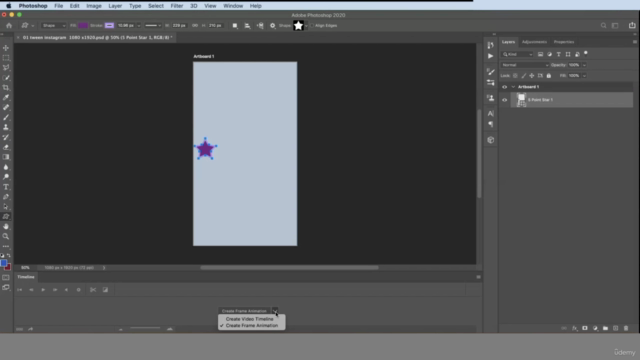The width and height of the screenshot is (640, 360).
Task: Open the stroke width dropdown
Action: (x=139, y=25)
